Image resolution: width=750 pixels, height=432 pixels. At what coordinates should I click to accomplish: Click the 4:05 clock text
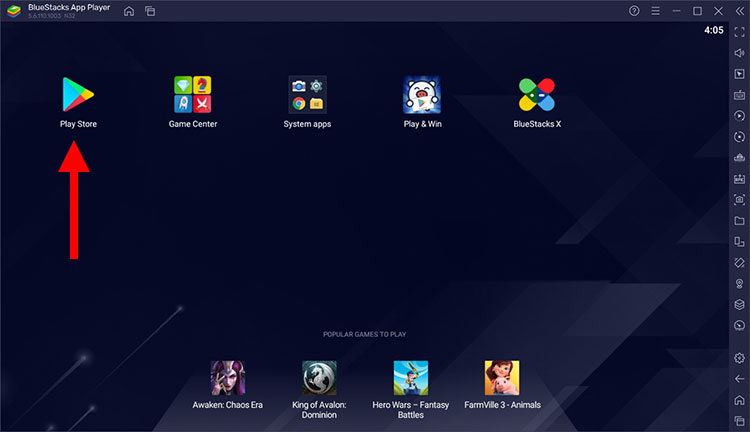point(714,30)
